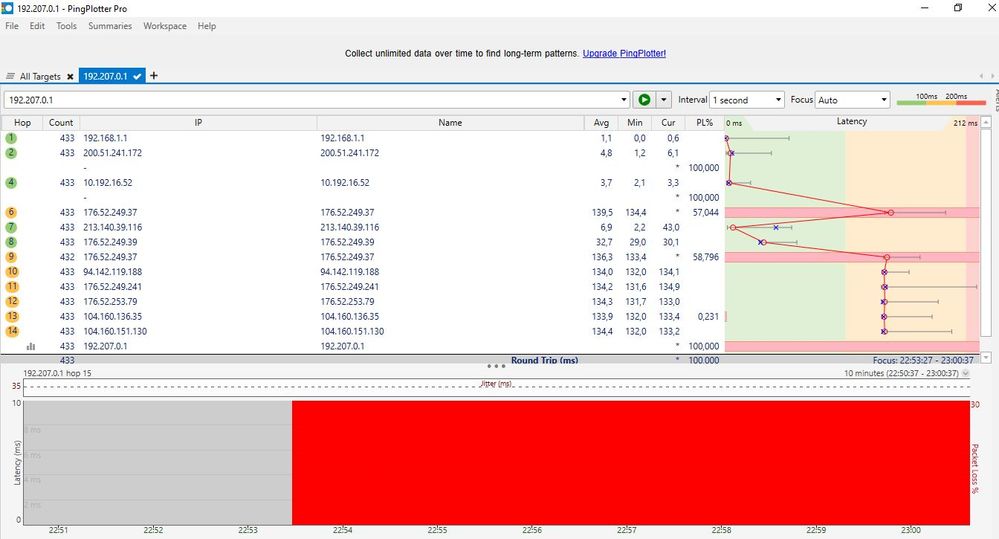Open the Summaries menu
999x539 pixels.
pos(109,26)
